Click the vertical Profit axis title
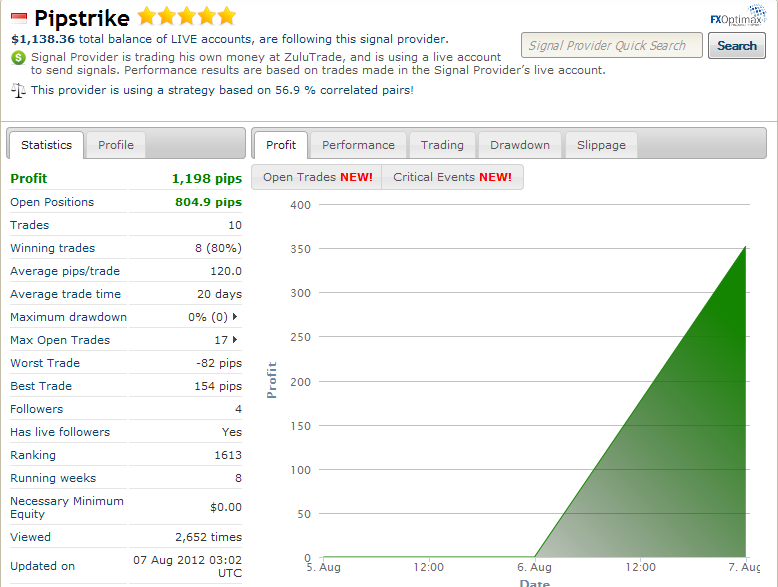Viewport: 778px width, 587px height. click(271, 380)
